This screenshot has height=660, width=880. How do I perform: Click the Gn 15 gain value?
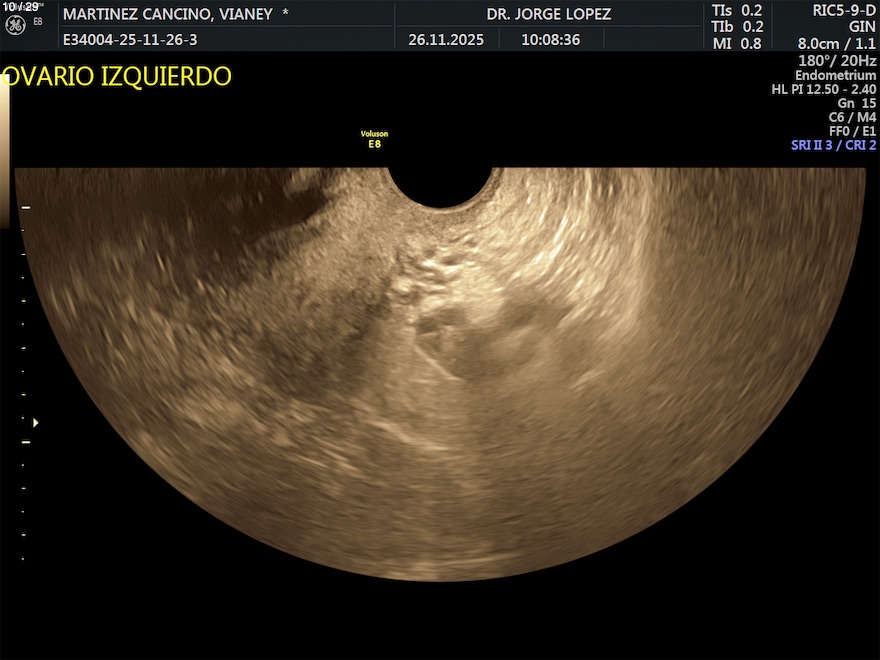click(x=856, y=103)
